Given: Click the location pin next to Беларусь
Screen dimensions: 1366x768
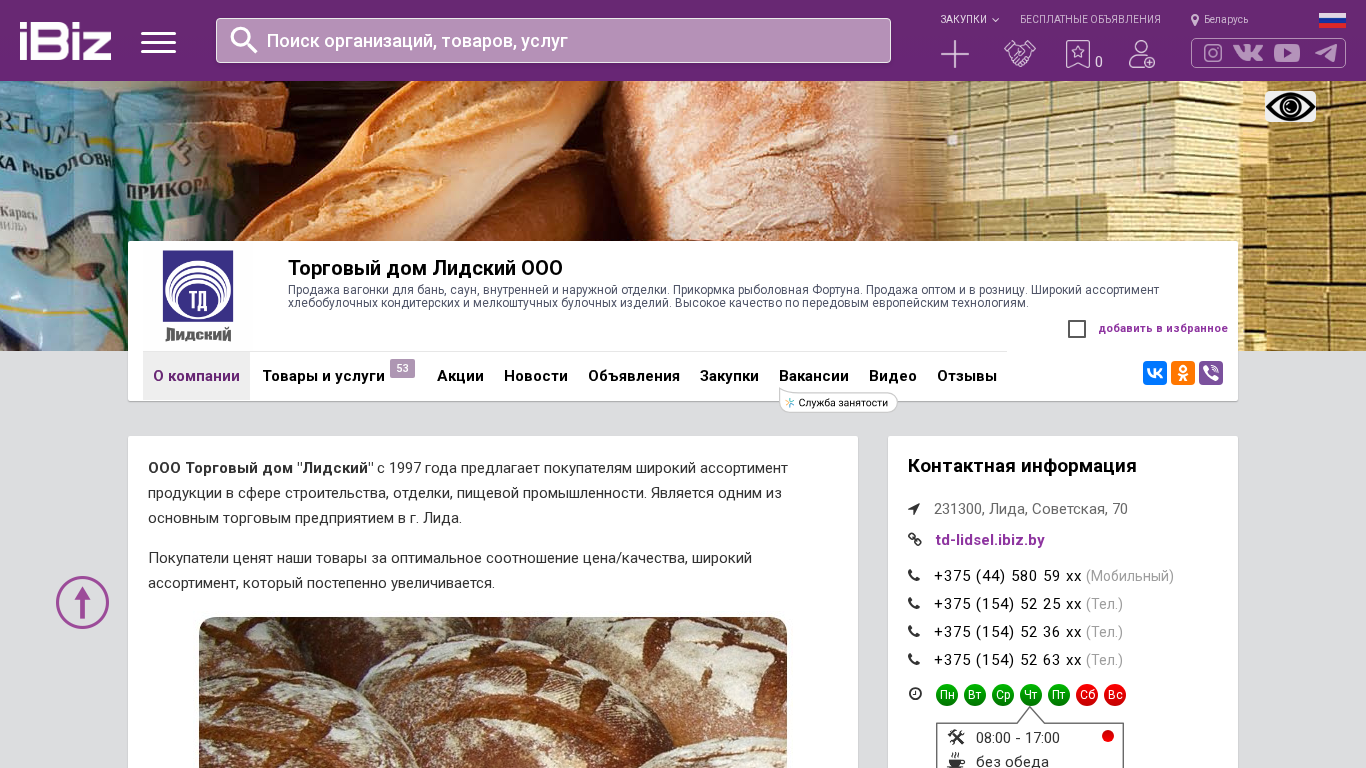Looking at the screenshot, I should (x=1195, y=19).
